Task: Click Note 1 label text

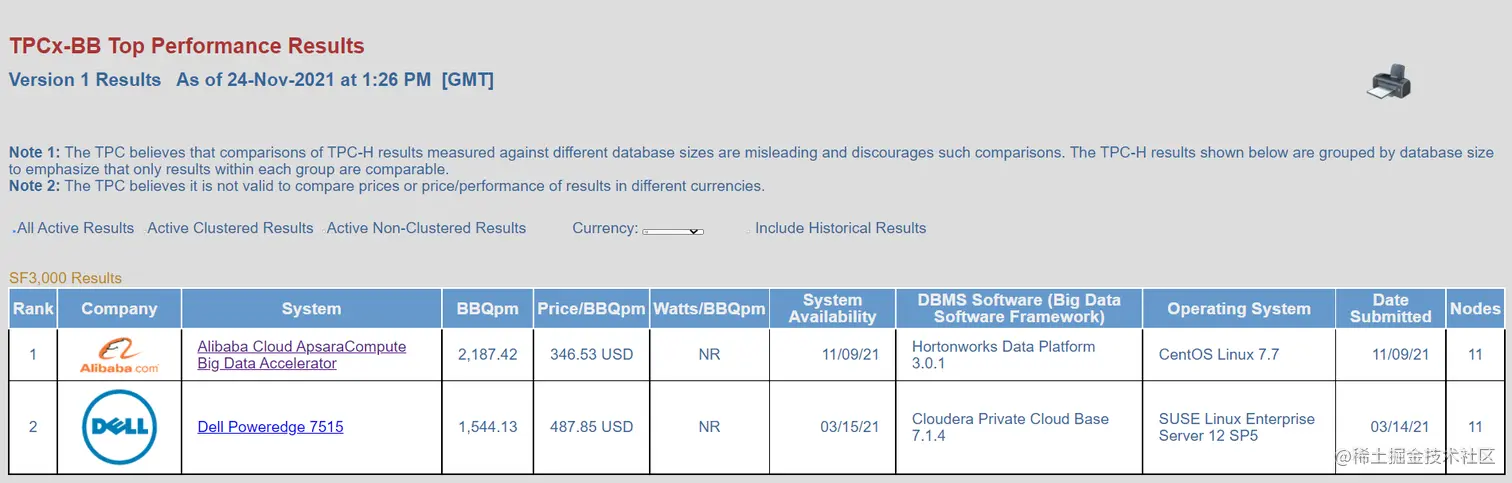Action: click(x=35, y=153)
